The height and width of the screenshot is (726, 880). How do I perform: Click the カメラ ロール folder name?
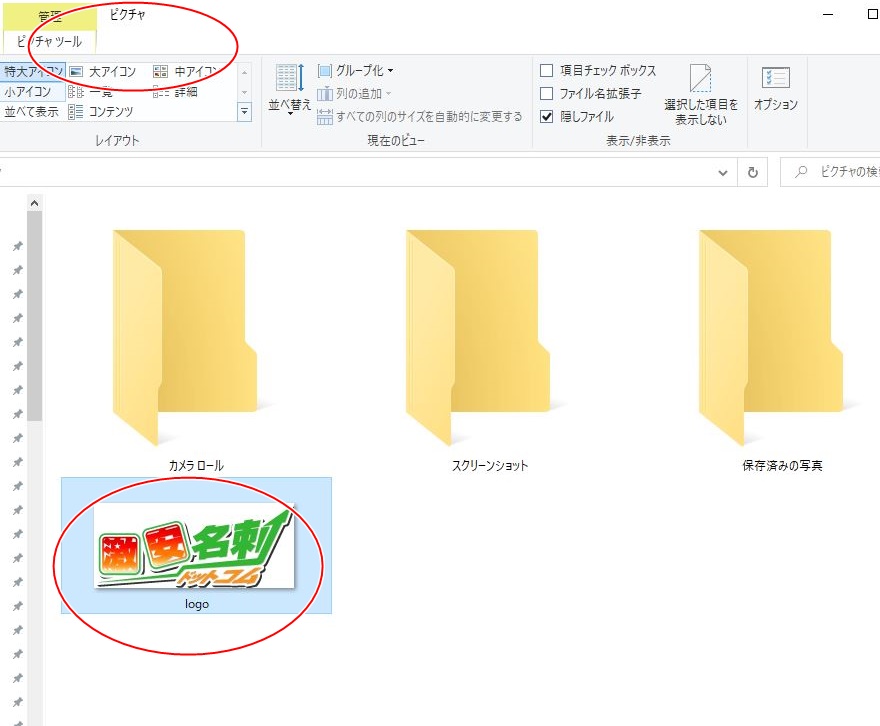tap(196, 466)
